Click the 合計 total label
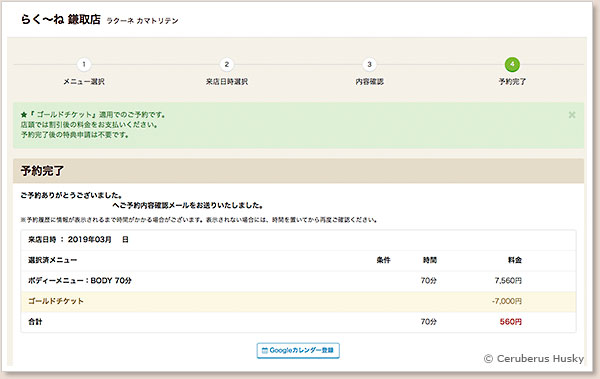600x379 pixels. pyautogui.click(x=35, y=322)
